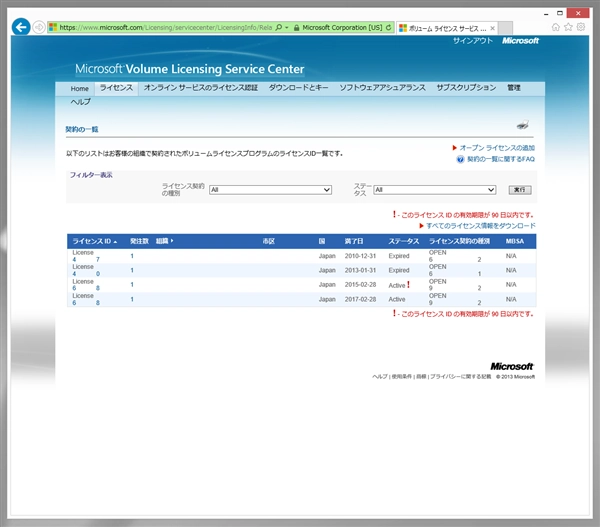600x527 pixels.
Task: Click the search magnifier in address bar
Action: 279,28
